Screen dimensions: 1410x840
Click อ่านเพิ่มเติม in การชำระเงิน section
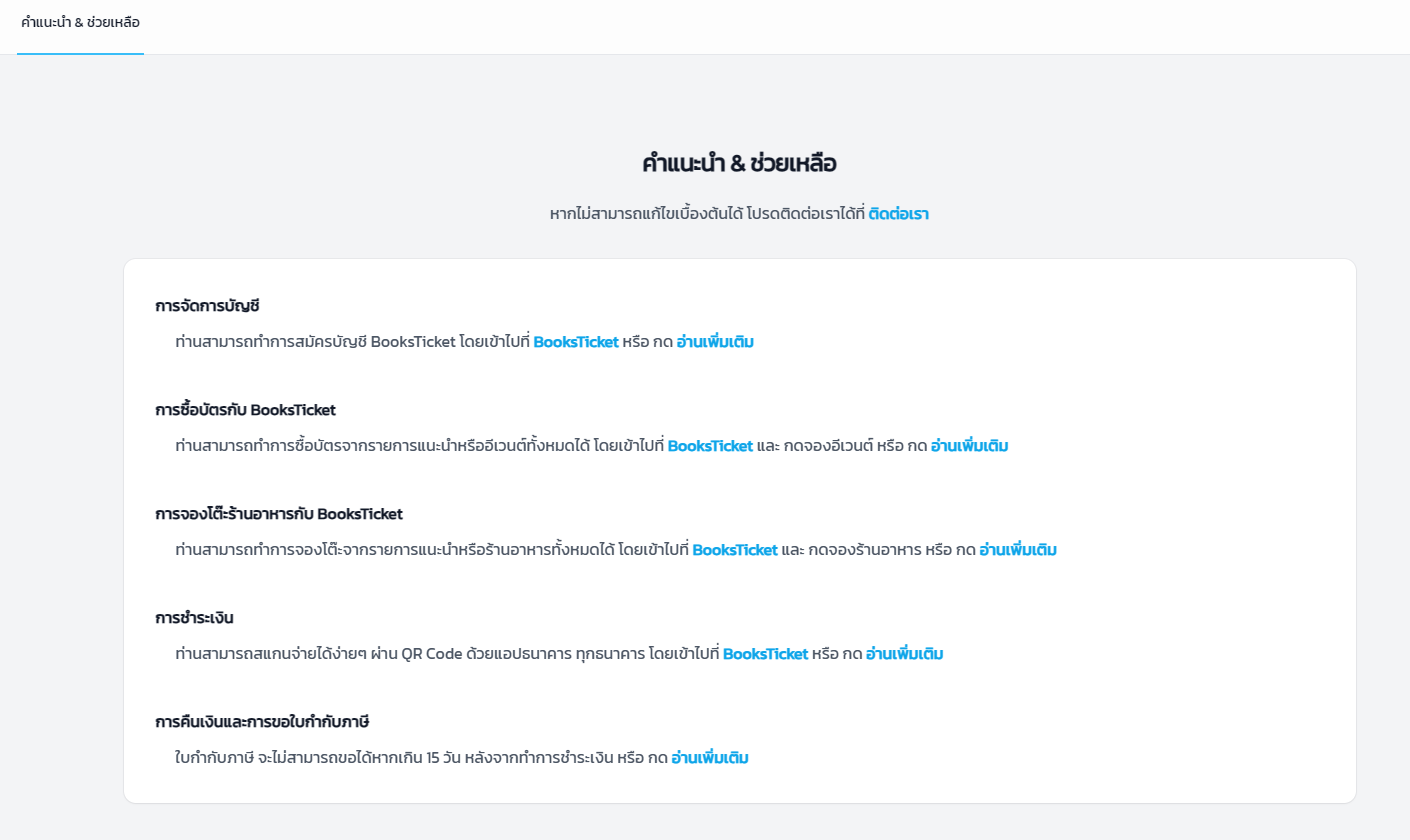coord(903,654)
